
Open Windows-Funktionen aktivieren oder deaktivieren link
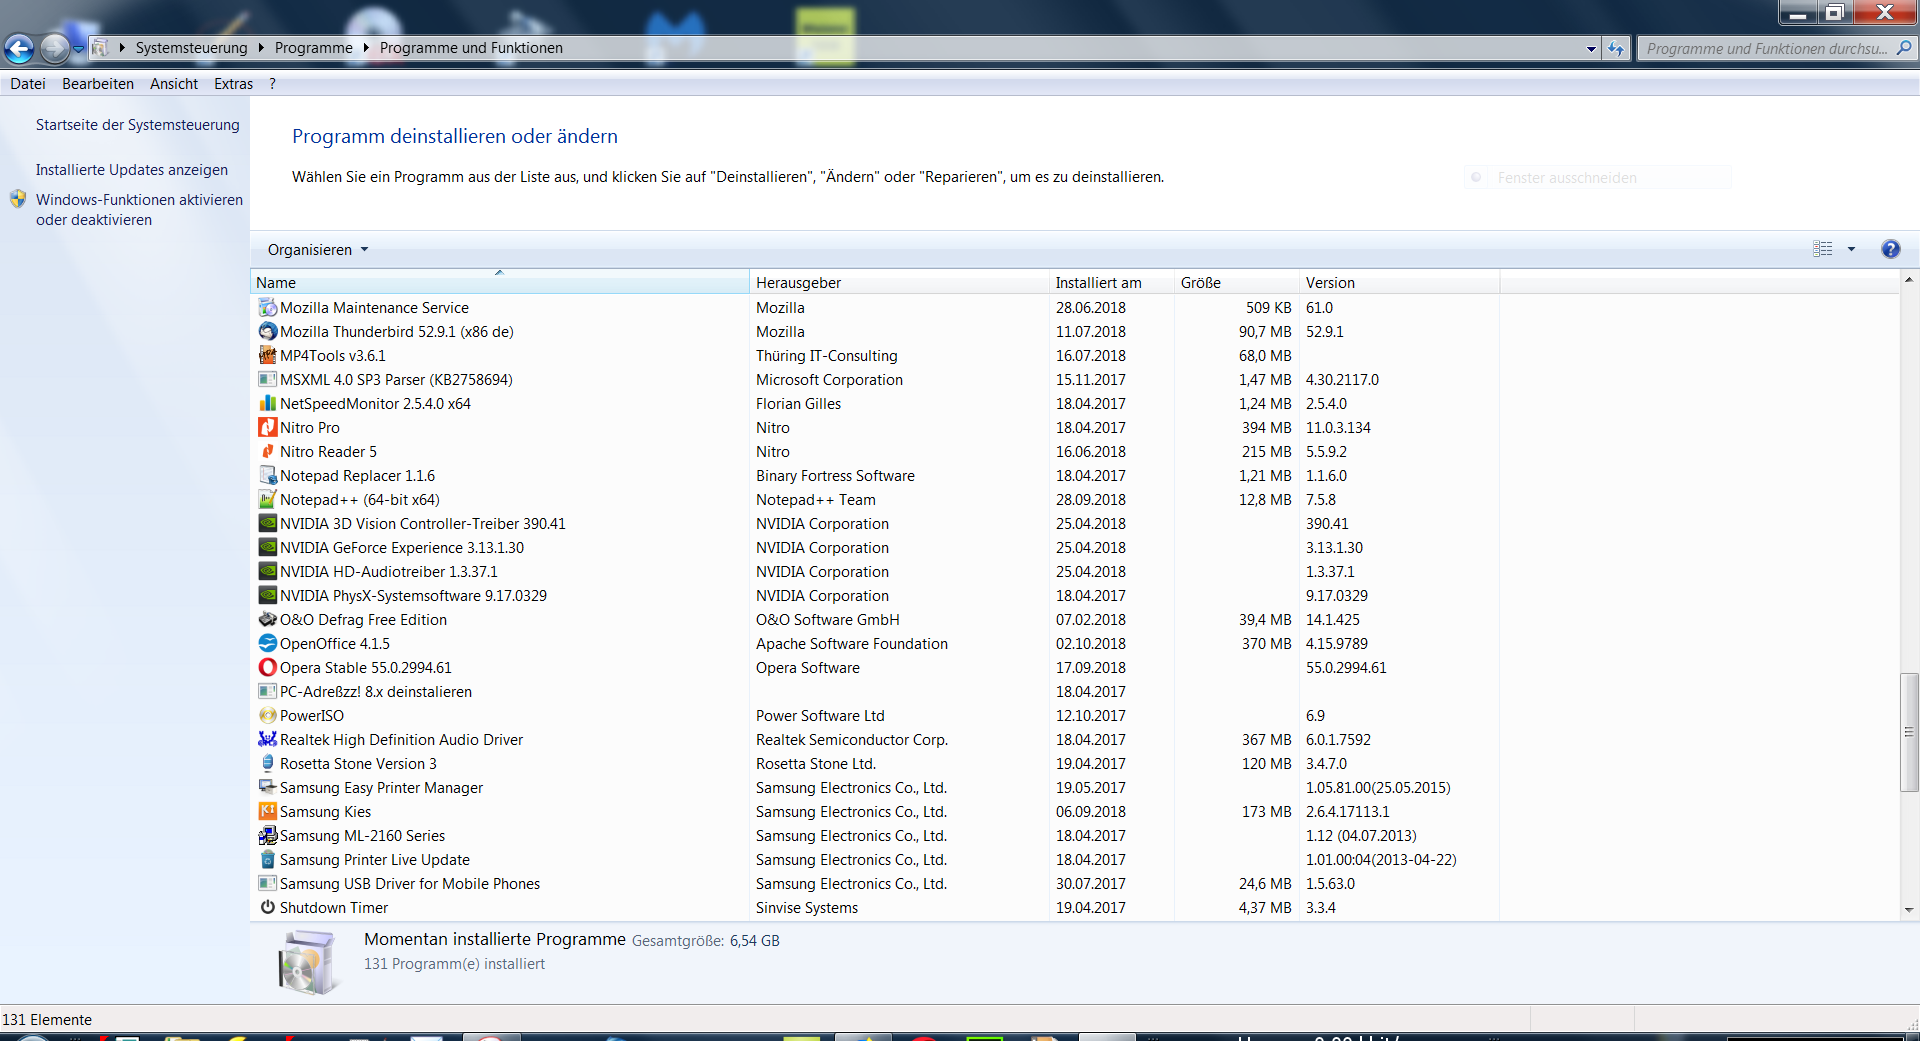(139, 210)
